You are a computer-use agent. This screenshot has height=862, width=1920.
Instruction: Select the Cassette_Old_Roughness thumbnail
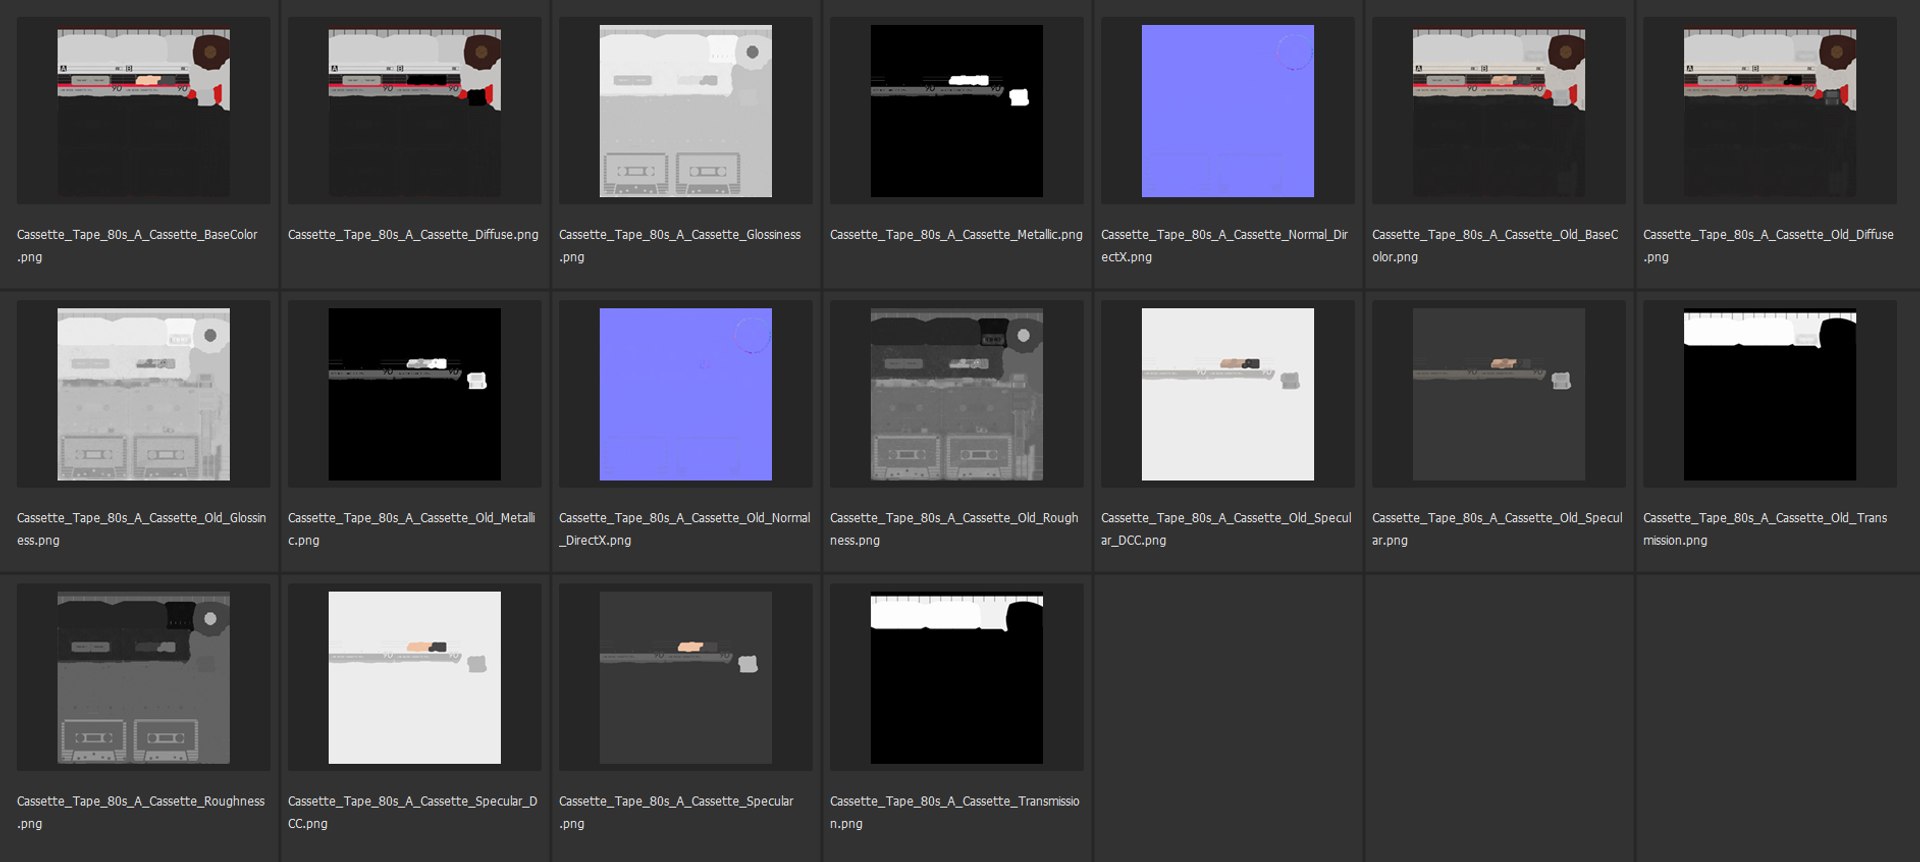pyautogui.click(x=956, y=394)
